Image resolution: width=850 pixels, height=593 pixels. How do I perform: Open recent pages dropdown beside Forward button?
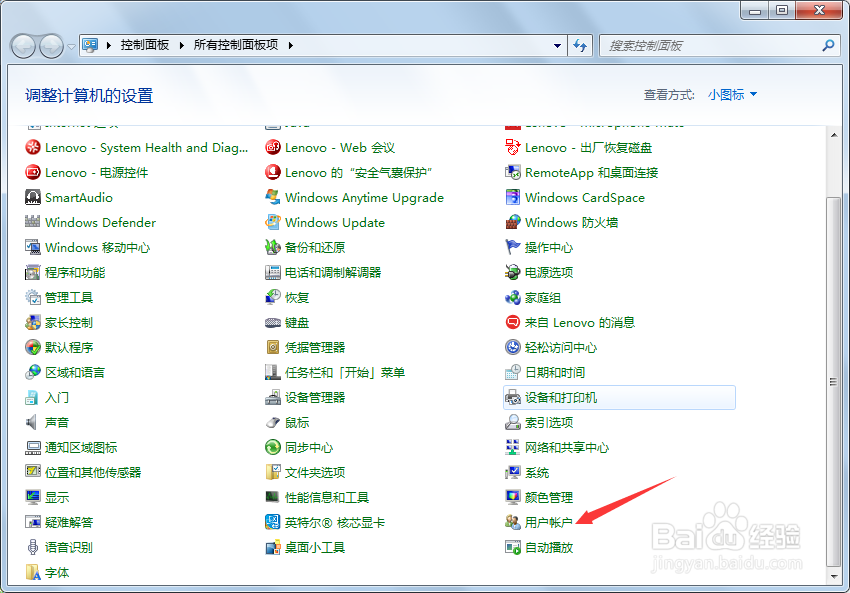coord(71,47)
